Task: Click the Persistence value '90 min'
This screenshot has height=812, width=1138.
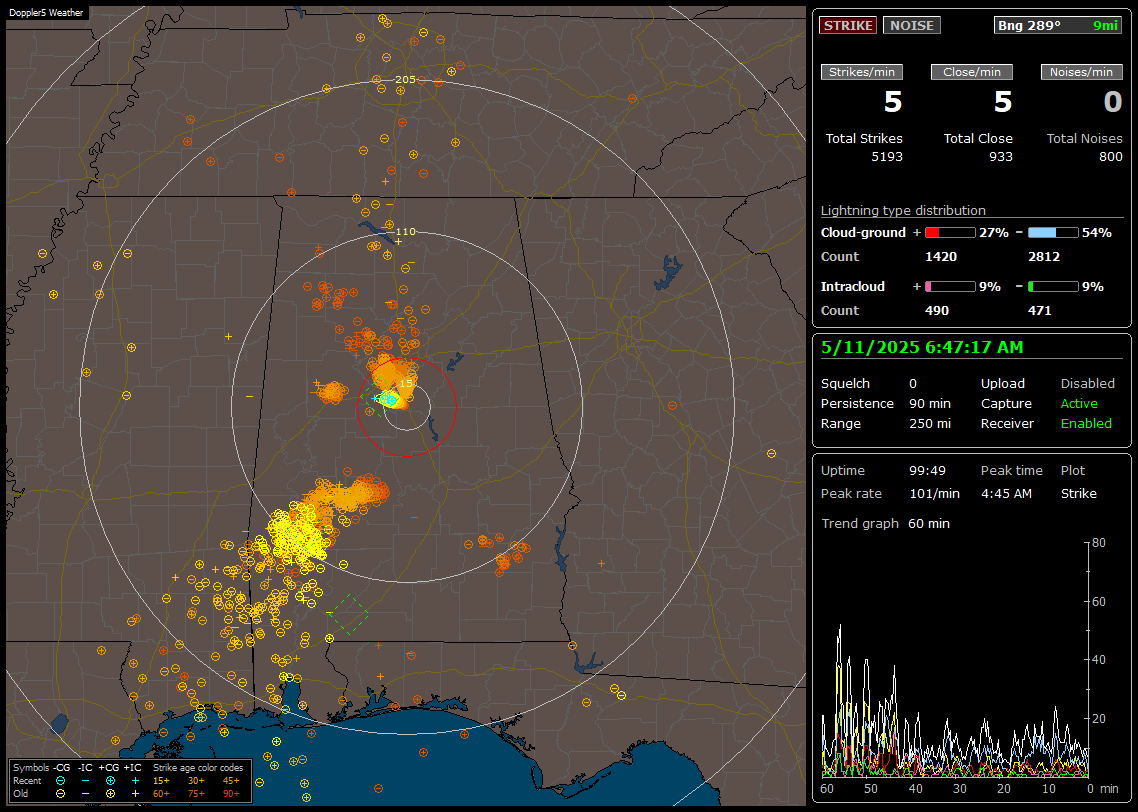Action: coord(930,403)
